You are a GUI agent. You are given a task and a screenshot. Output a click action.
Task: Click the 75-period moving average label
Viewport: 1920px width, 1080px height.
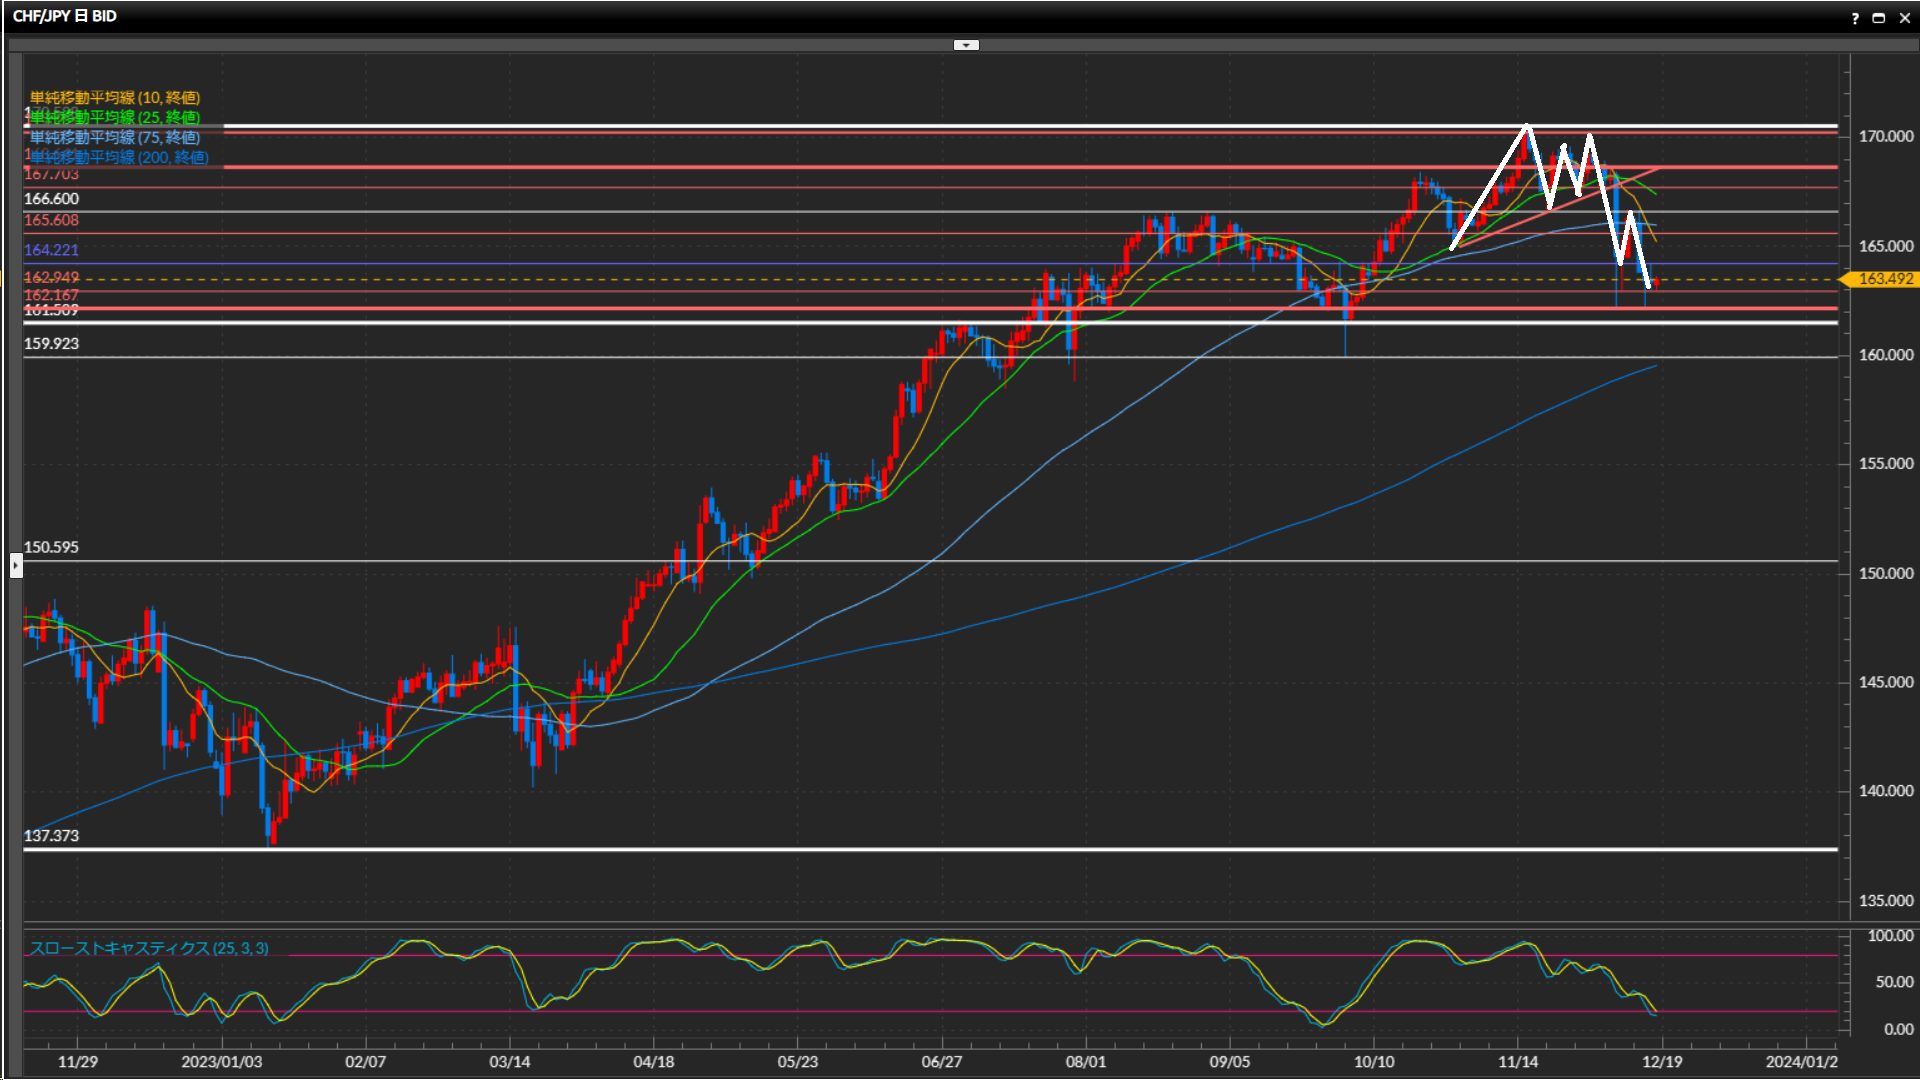(x=115, y=137)
